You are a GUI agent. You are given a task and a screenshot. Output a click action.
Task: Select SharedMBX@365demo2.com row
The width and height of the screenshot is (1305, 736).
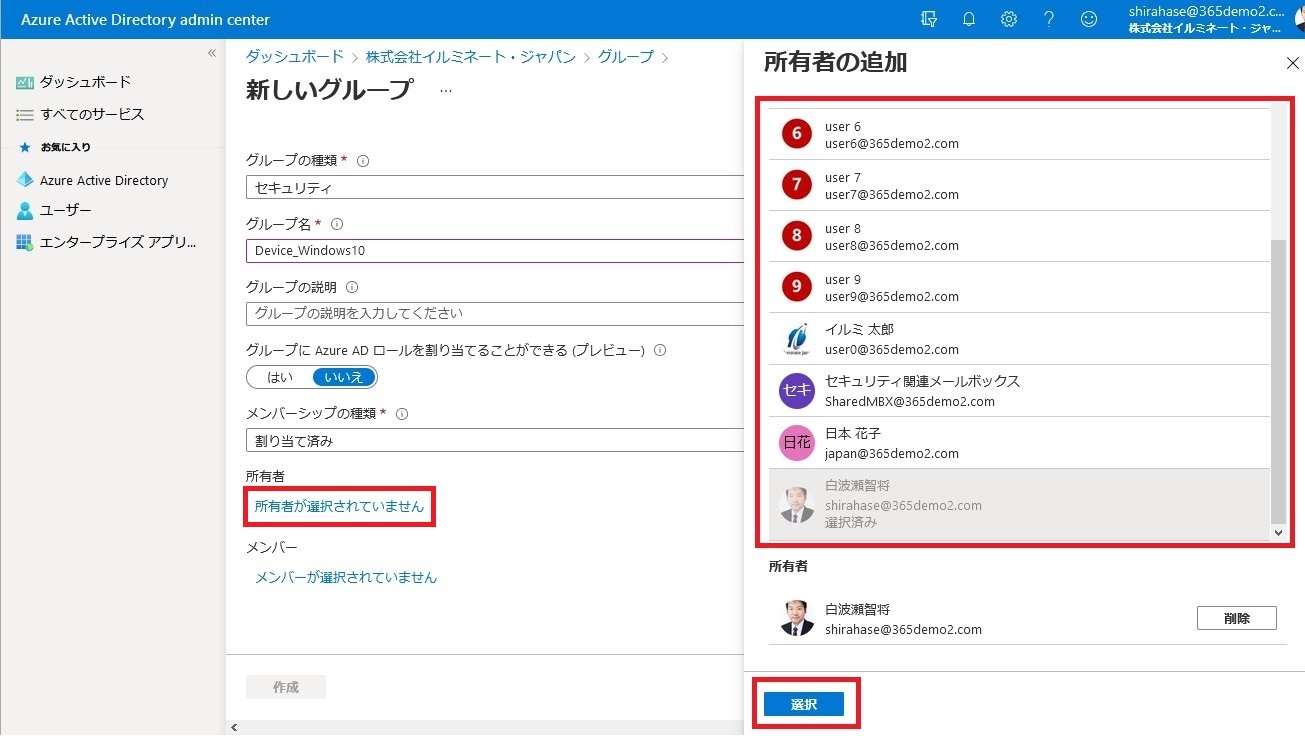tap(1019, 391)
